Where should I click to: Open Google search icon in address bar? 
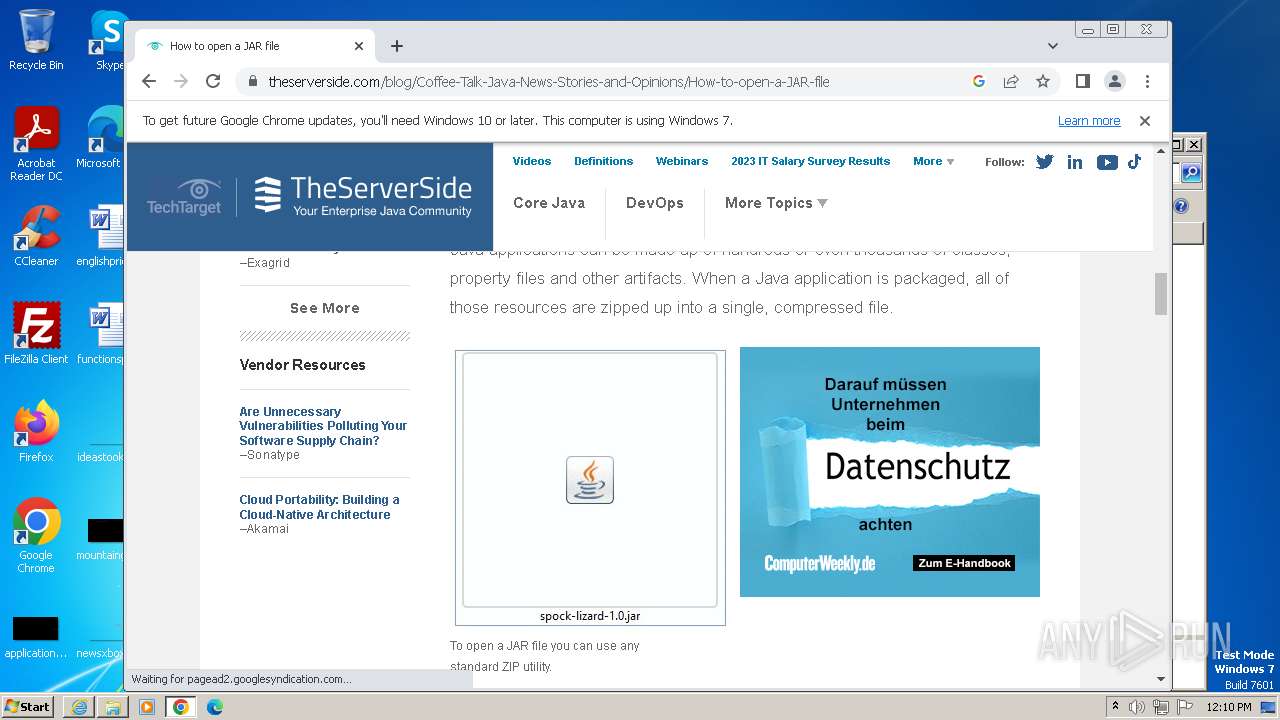point(979,81)
